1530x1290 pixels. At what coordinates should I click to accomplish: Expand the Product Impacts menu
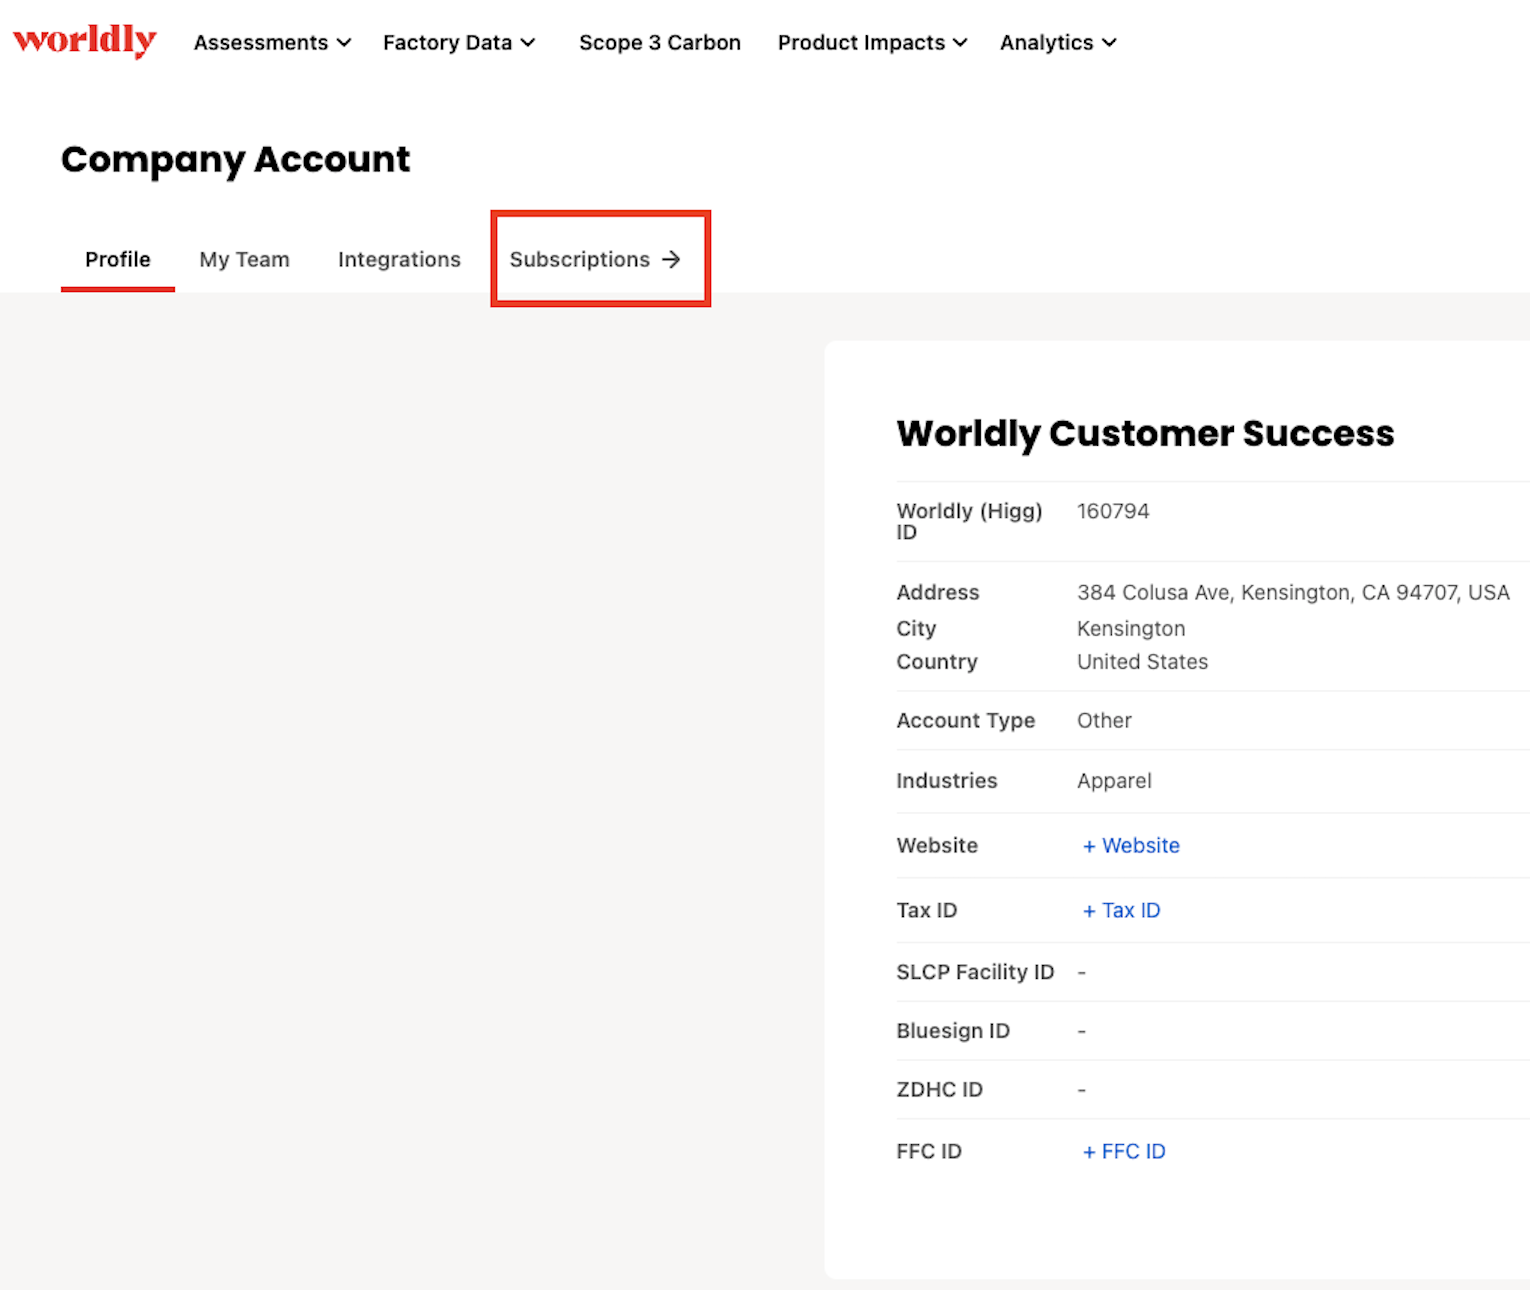[x=872, y=43]
